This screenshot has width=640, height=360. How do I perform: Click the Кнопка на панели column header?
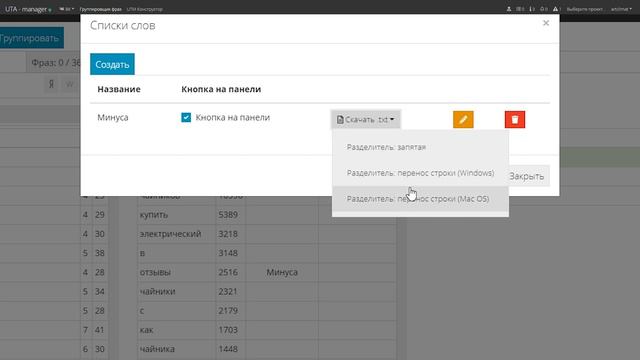[221, 89]
